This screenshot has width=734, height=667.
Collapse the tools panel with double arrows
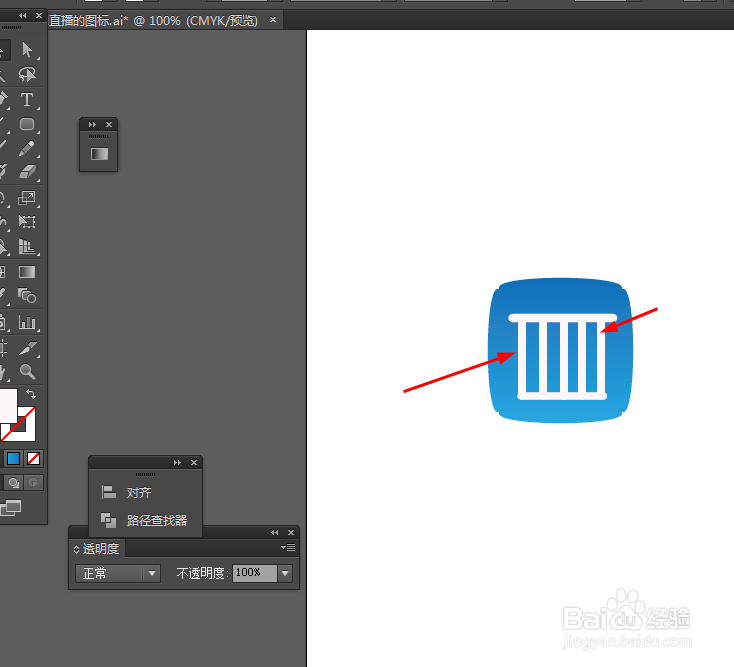22,15
